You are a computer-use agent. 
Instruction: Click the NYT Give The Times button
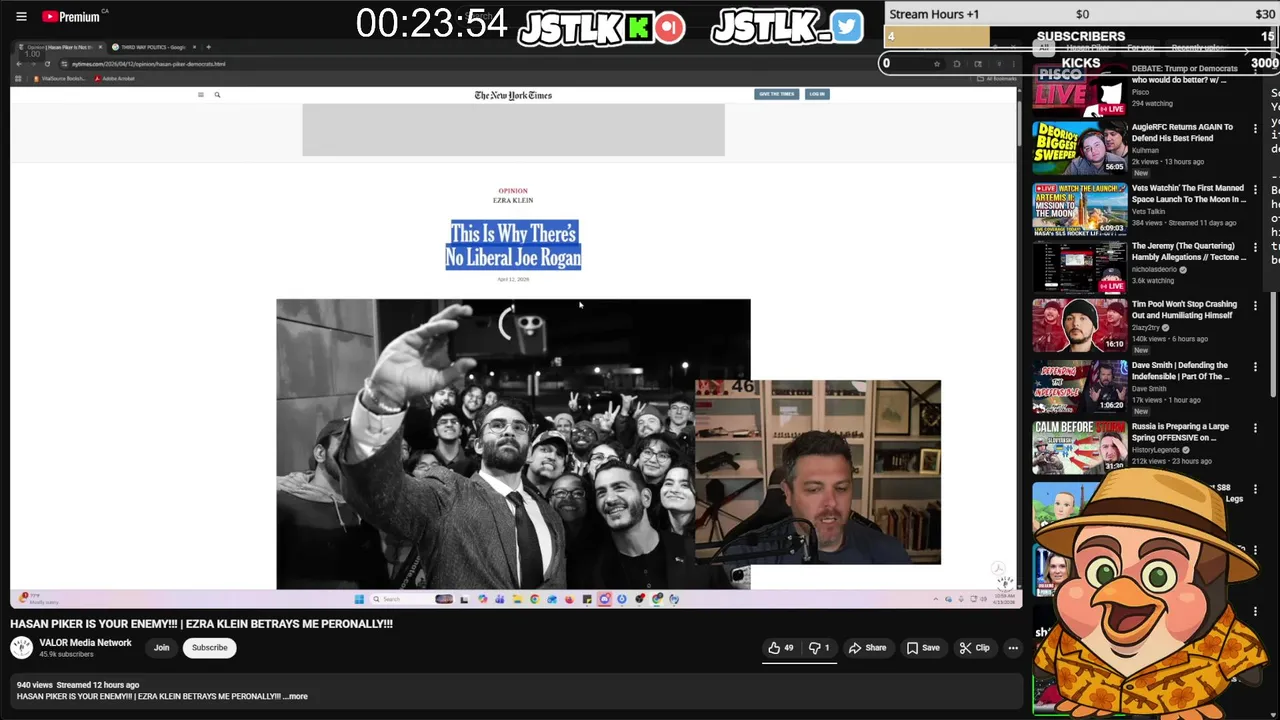(x=776, y=94)
